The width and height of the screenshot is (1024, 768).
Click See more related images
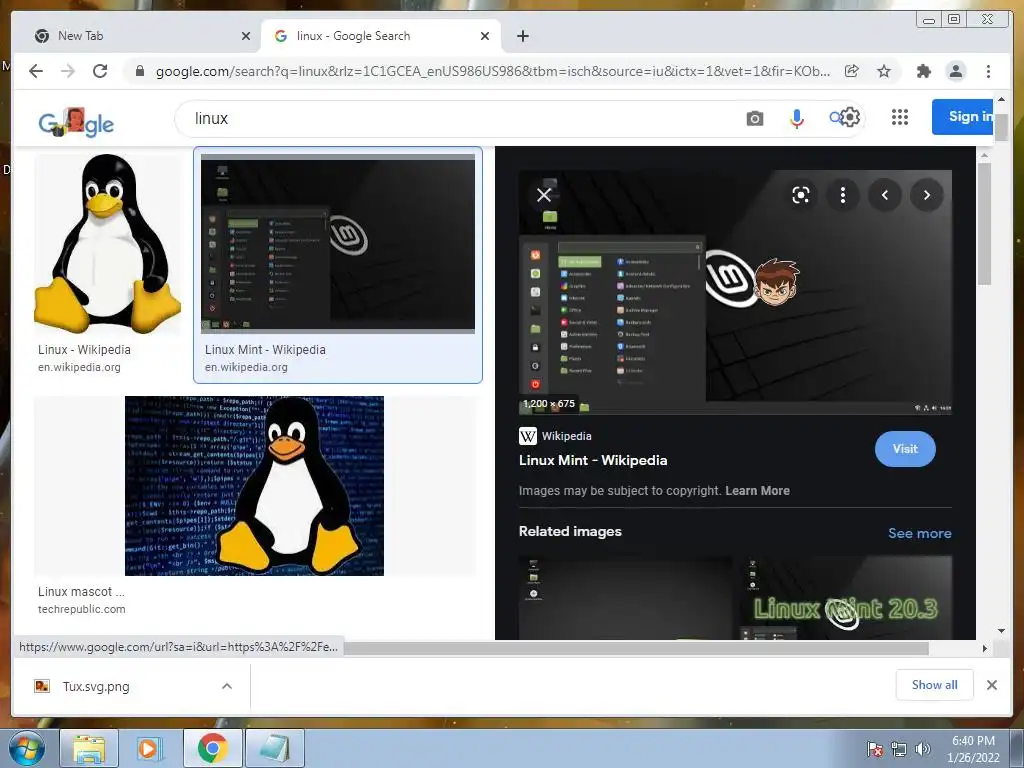pyautogui.click(x=920, y=533)
